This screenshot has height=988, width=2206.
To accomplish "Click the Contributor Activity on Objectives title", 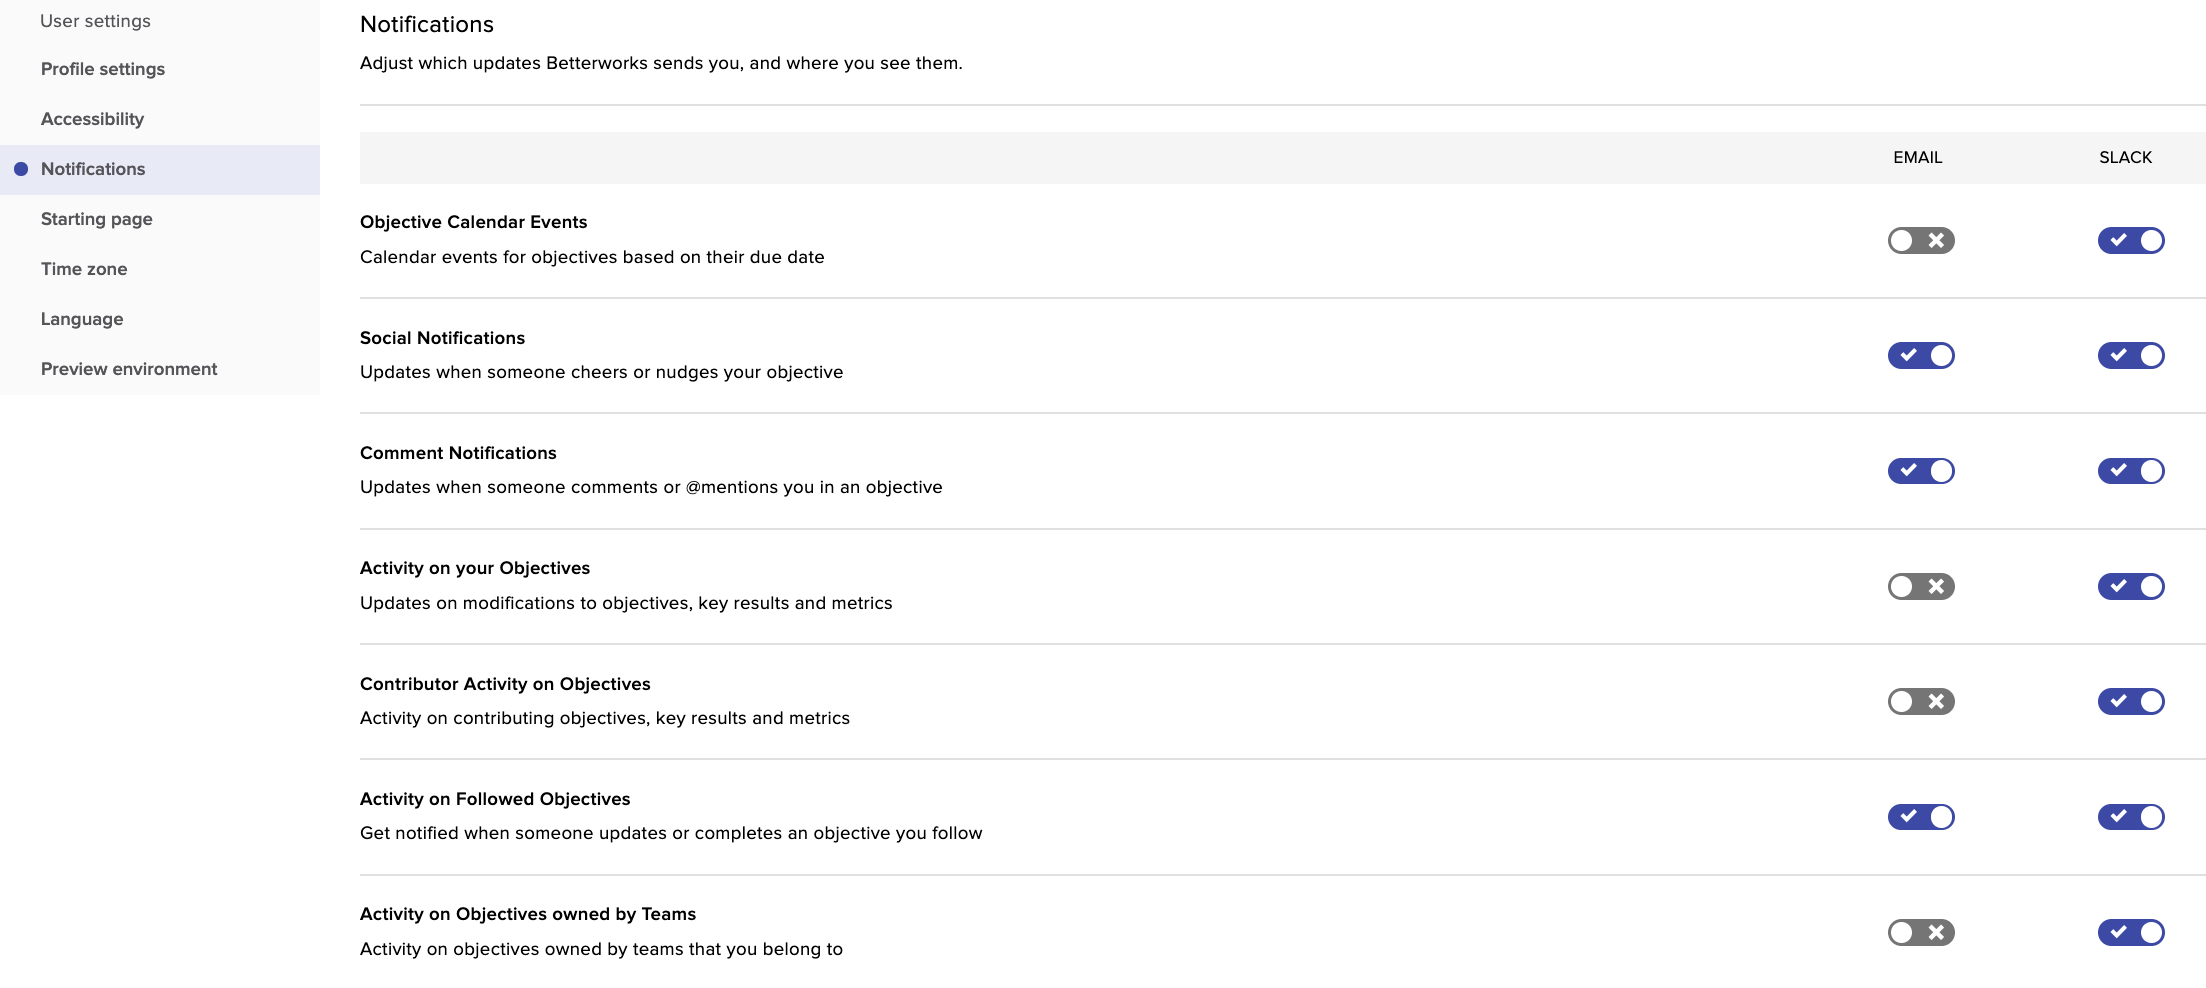I will 505,684.
